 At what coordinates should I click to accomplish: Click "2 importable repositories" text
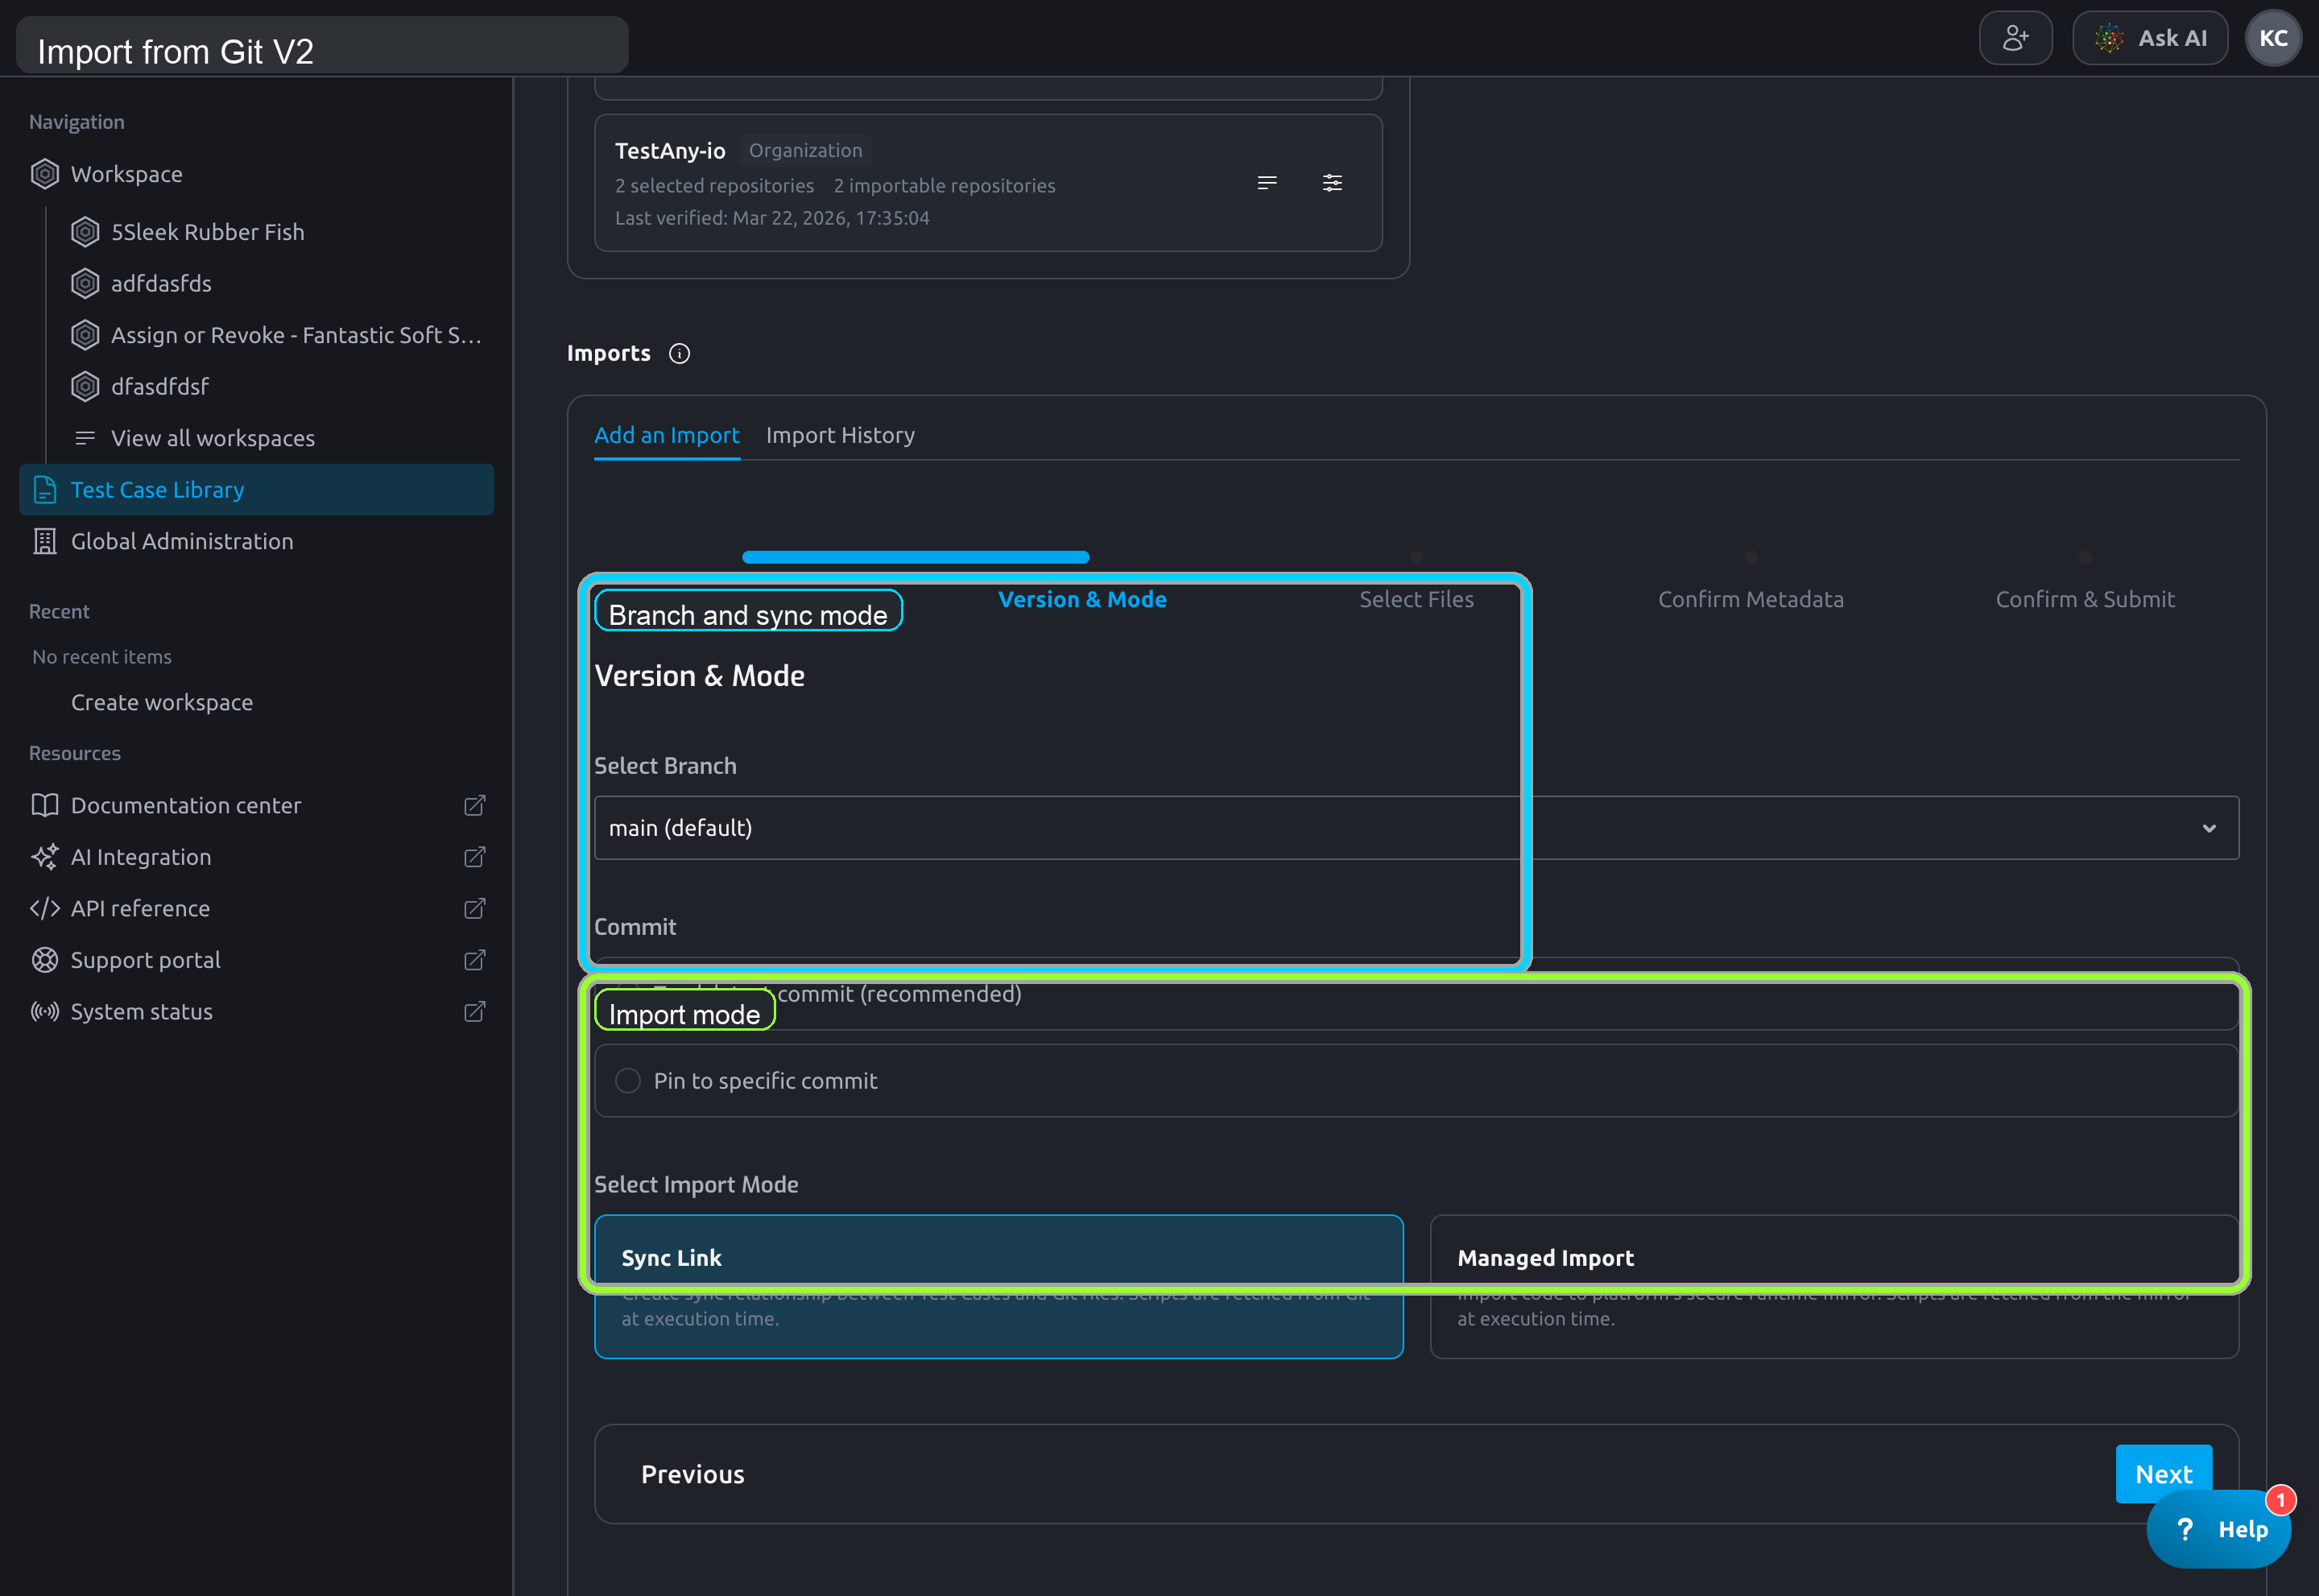pyautogui.click(x=944, y=186)
